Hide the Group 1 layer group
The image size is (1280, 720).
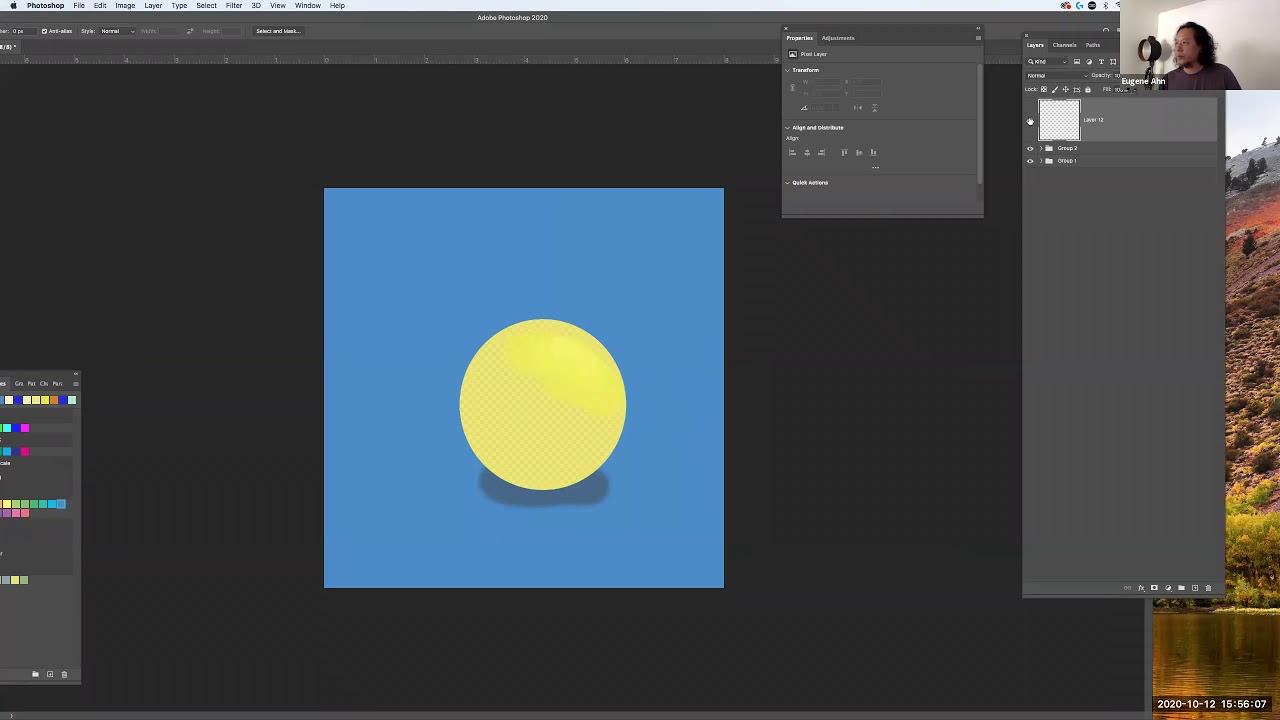click(1030, 161)
